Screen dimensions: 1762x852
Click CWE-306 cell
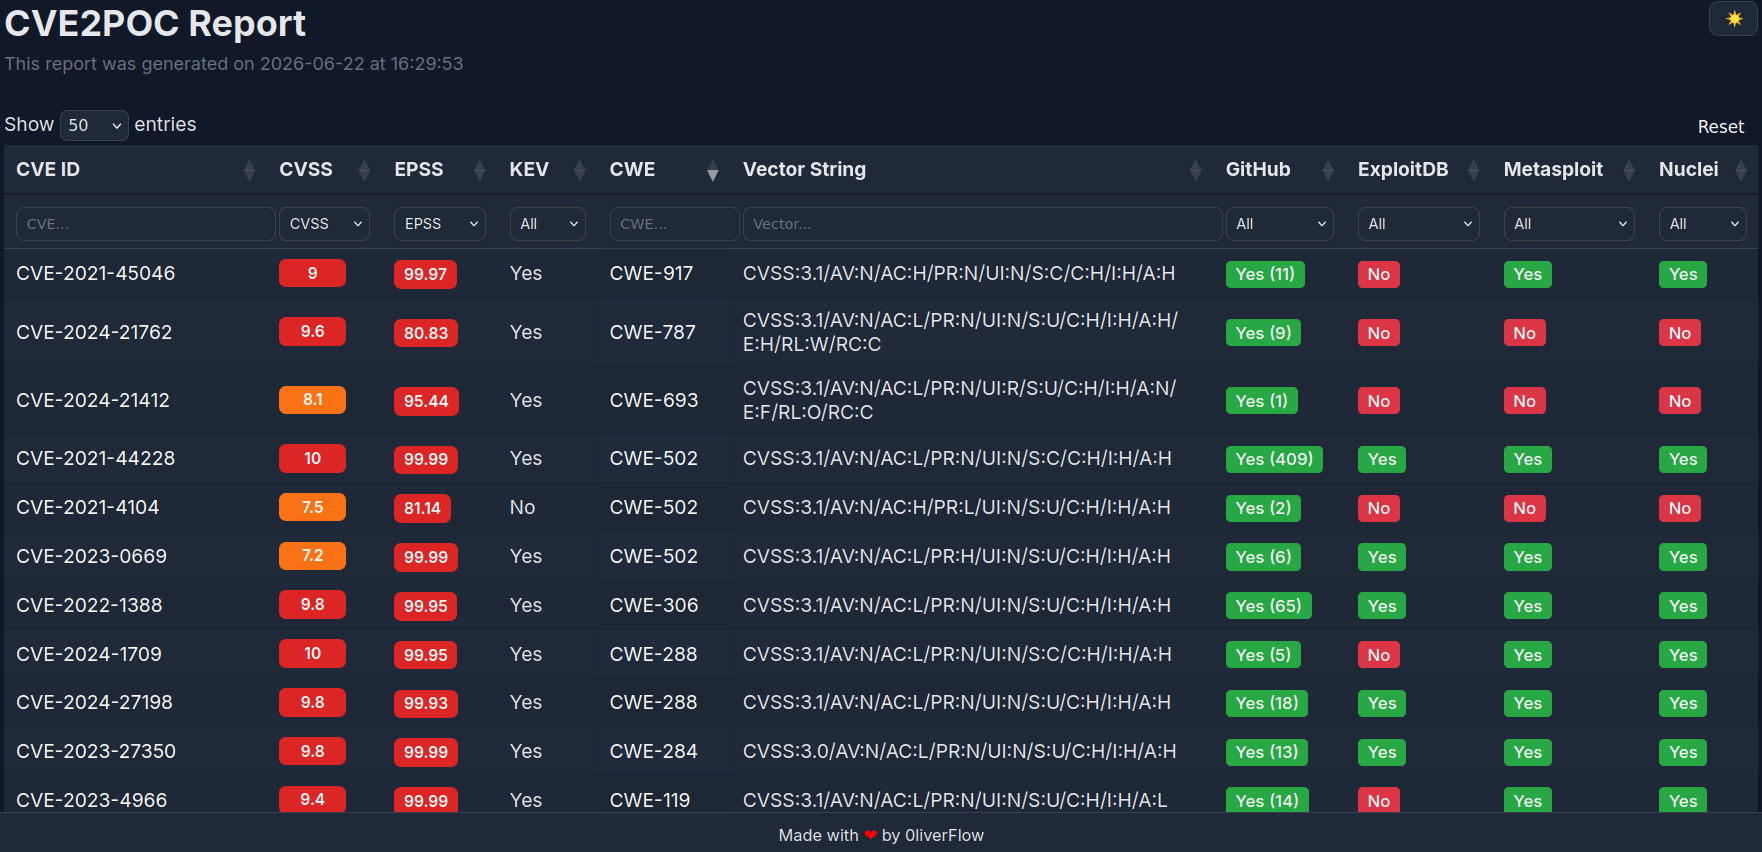tap(654, 605)
